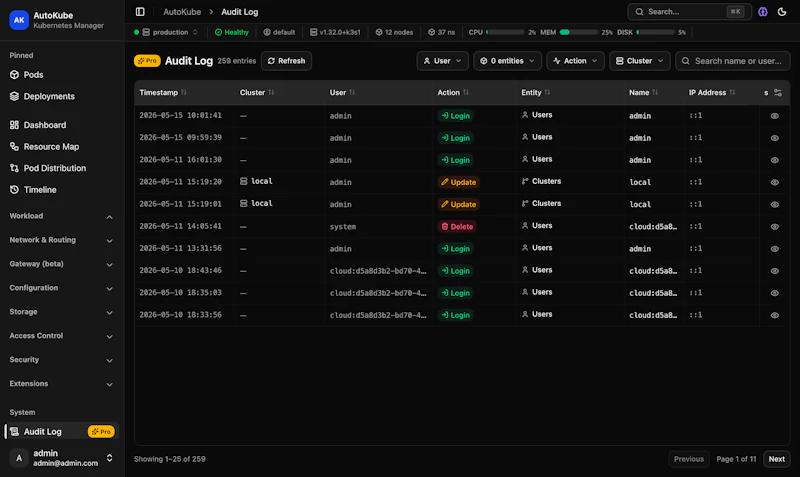Image resolution: width=800 pixels, height=477 pixels.
Task: Sort by Cluster column arrows
Action: click(x=271, y=92)
